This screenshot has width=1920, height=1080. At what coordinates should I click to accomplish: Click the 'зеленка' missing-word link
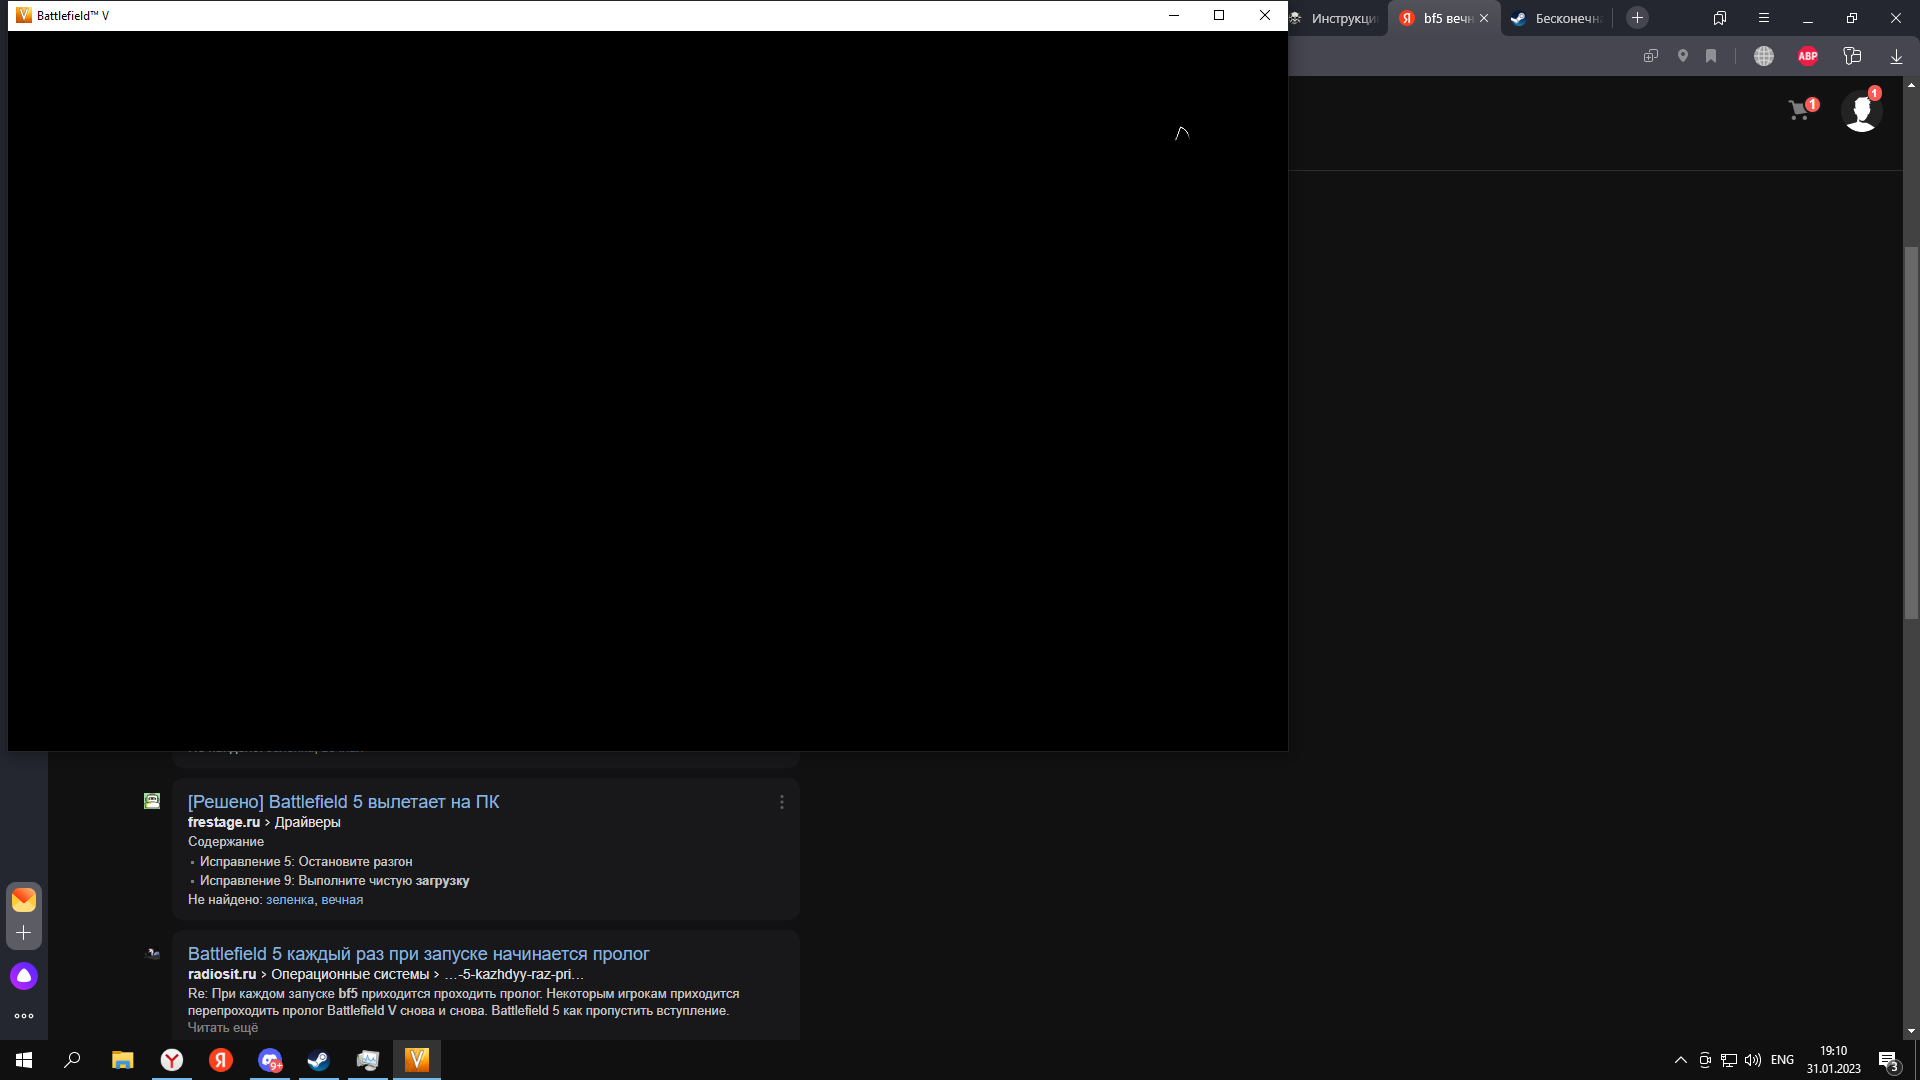[290, 900]
